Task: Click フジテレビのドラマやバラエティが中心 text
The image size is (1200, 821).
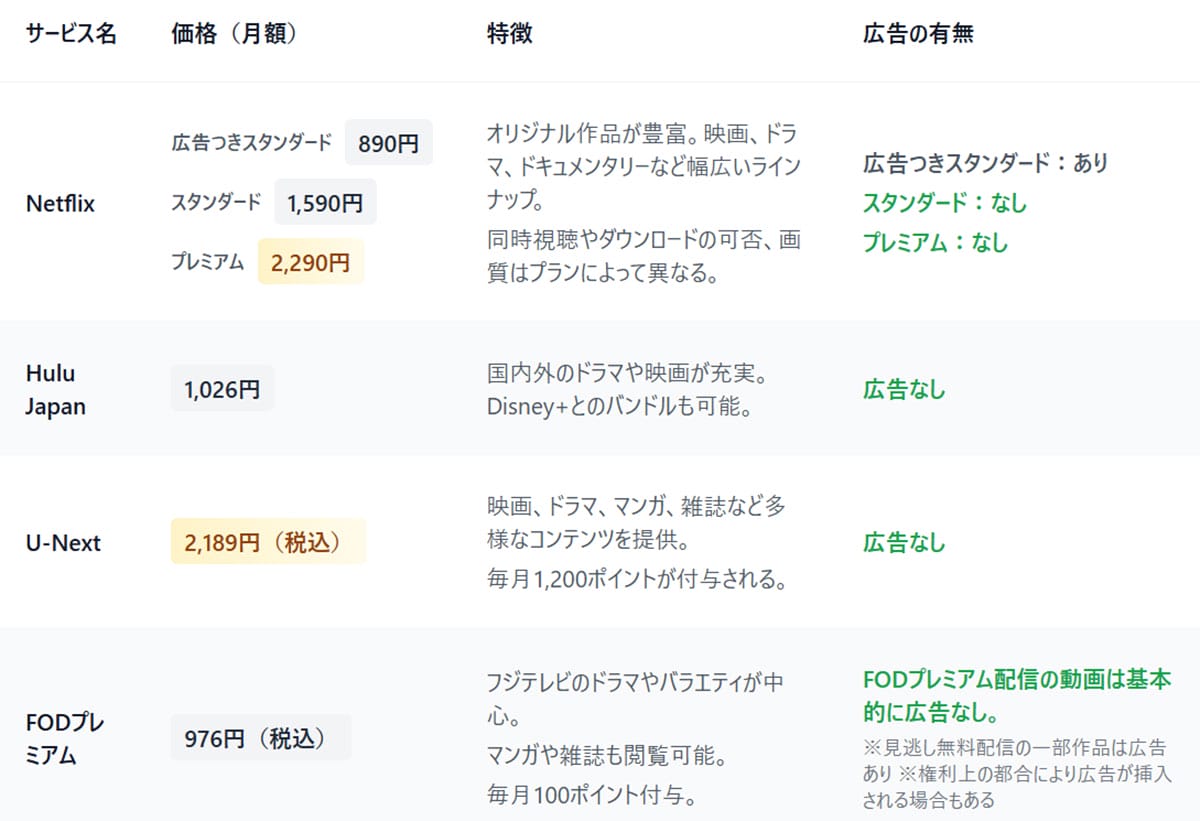Action: 635,700
